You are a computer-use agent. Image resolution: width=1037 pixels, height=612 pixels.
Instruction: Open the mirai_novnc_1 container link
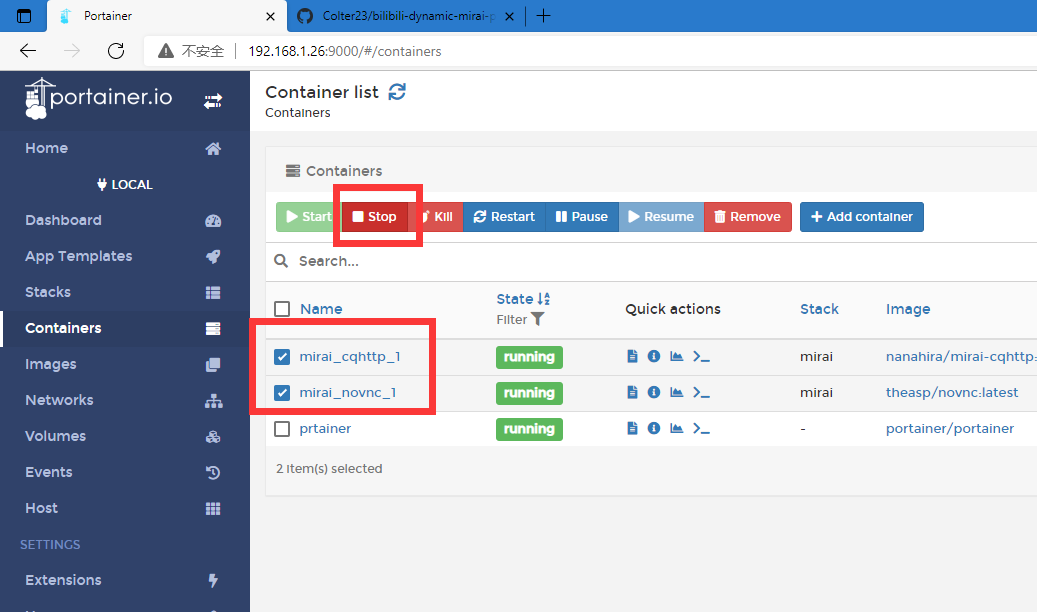(348, 392)
